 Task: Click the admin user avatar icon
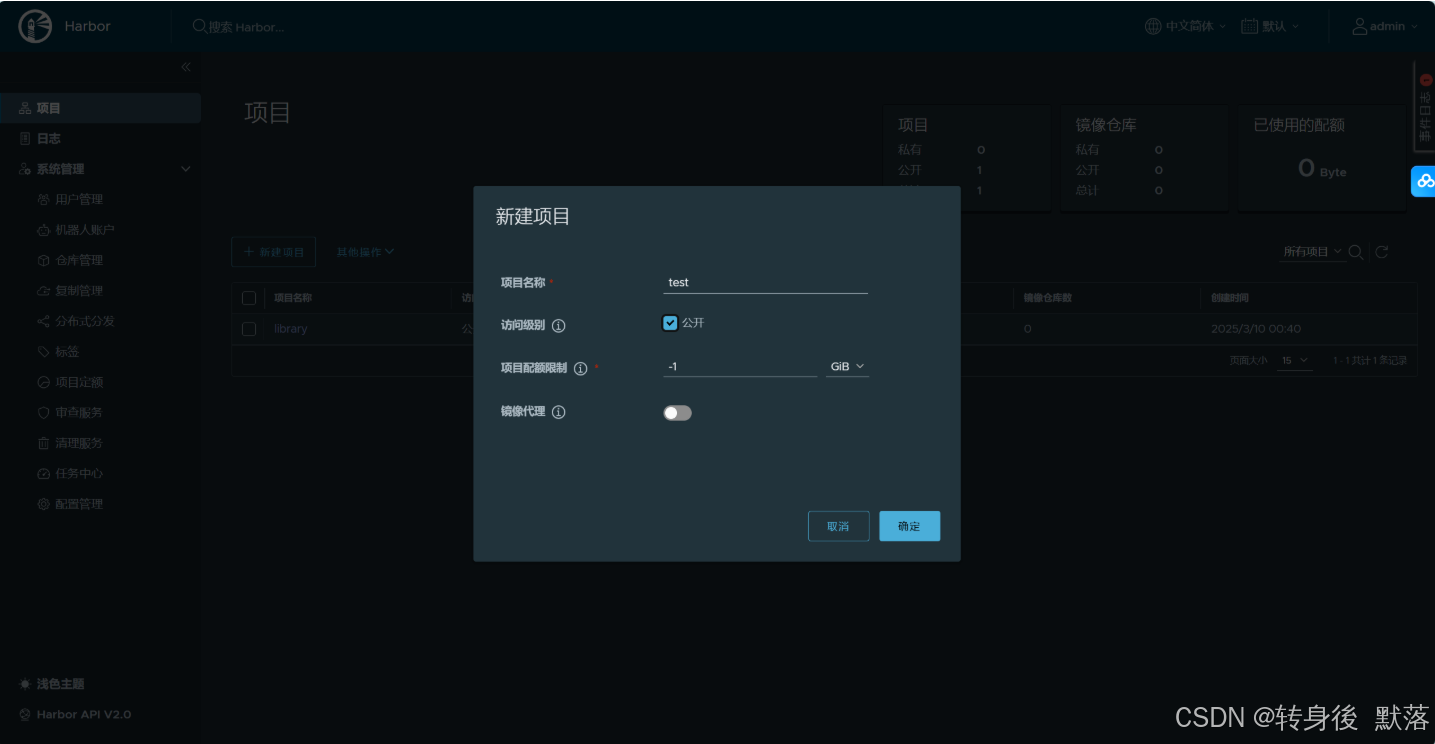point(1360,26)
